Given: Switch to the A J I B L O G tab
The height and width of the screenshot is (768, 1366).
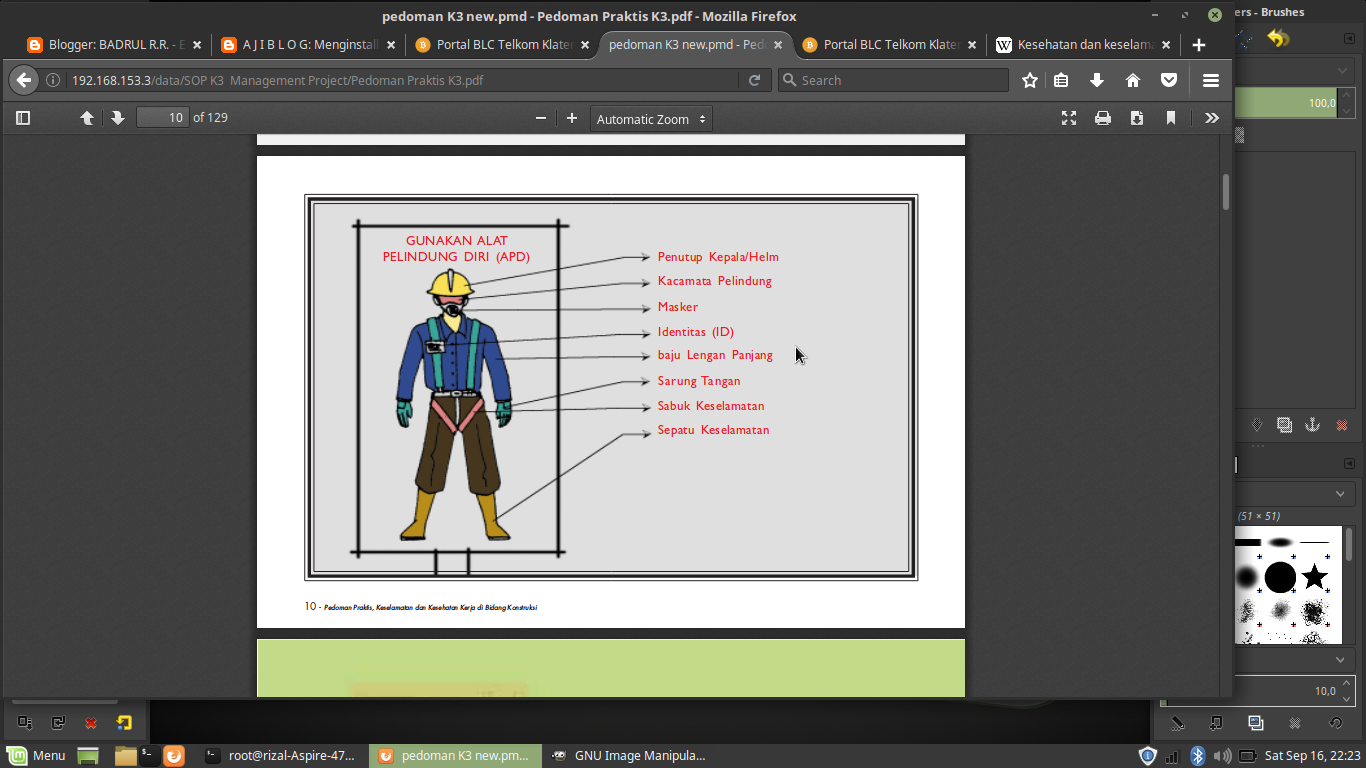Looking at the screenshot, I should coord(307,45).
